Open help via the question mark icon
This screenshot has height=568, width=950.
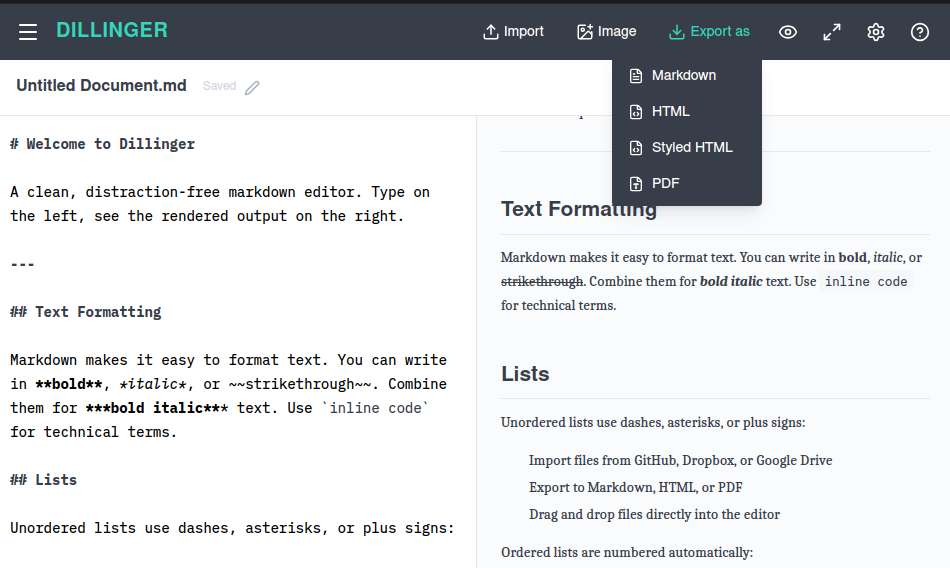coord(920,32)
